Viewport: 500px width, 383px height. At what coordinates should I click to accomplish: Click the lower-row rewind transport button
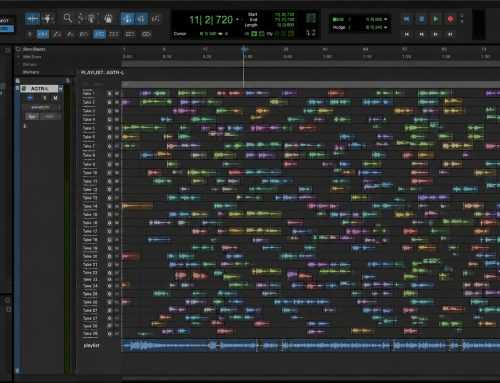(x=422, y=34)
